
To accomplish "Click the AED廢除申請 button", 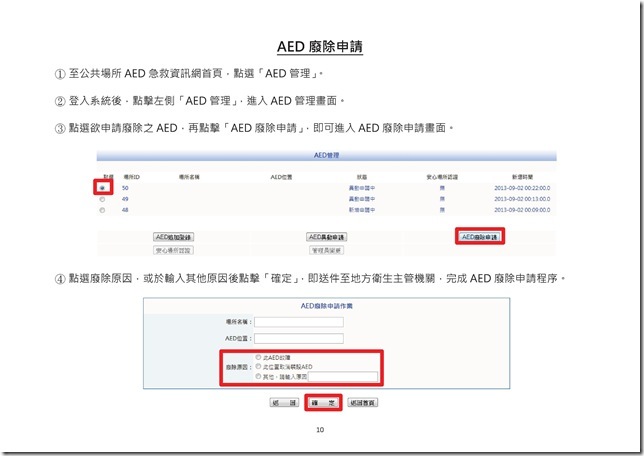I will (x=480, y=237).
